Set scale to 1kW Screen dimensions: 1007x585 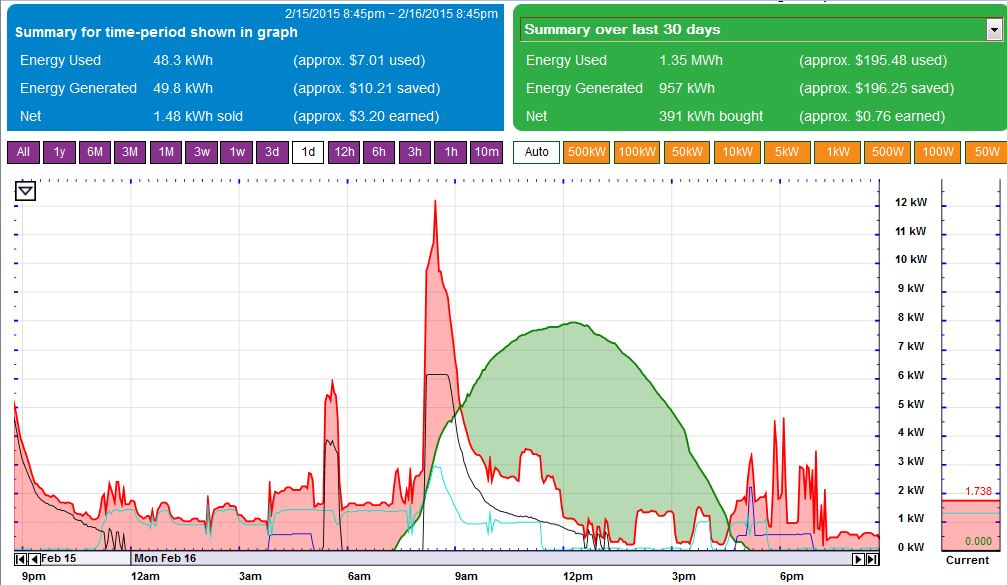click(x=837, y=152)
